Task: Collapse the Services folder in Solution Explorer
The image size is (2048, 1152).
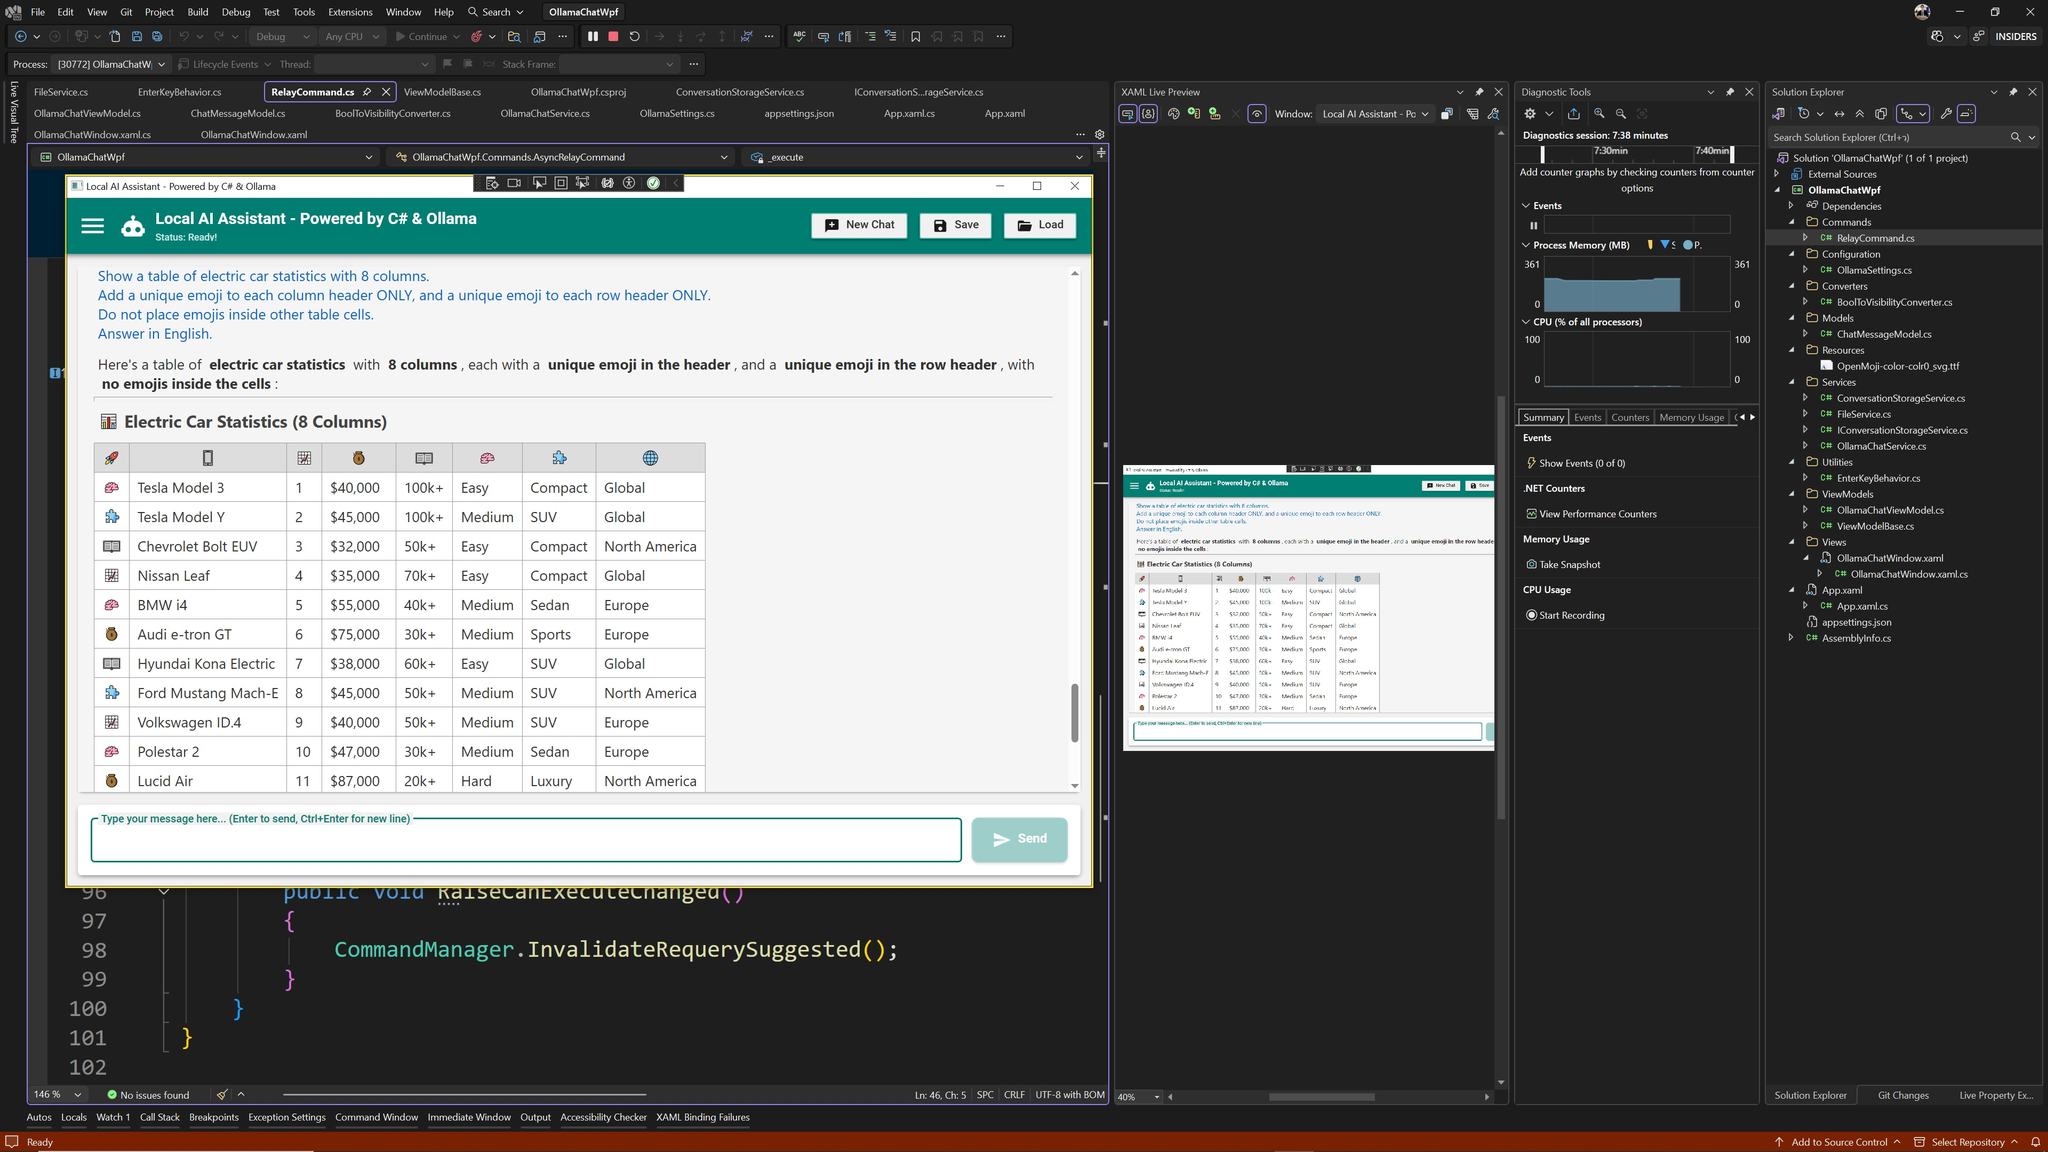Action: (1792, 382)
